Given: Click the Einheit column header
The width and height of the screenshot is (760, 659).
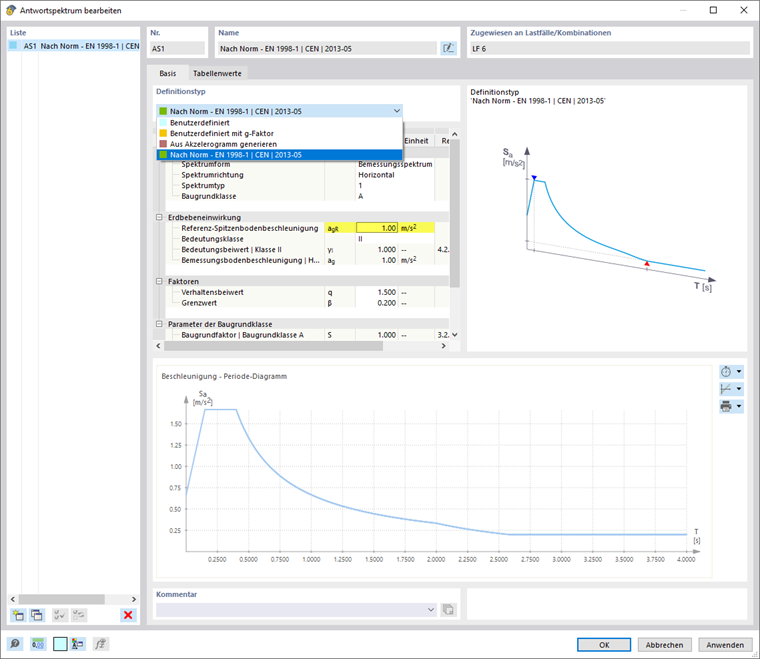Looking at the screenshot, I should (x=416, y=141).
